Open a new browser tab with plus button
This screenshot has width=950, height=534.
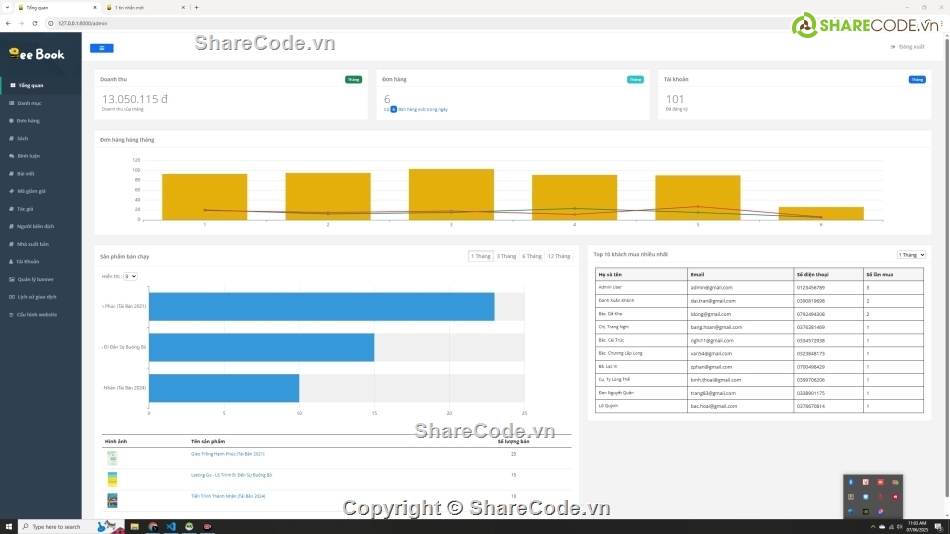[196, 7]
